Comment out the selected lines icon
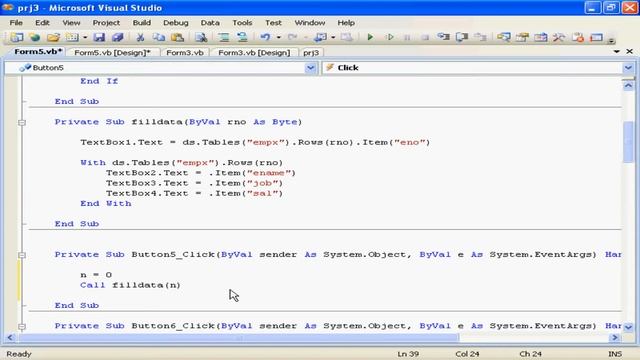 pos(224,38)
